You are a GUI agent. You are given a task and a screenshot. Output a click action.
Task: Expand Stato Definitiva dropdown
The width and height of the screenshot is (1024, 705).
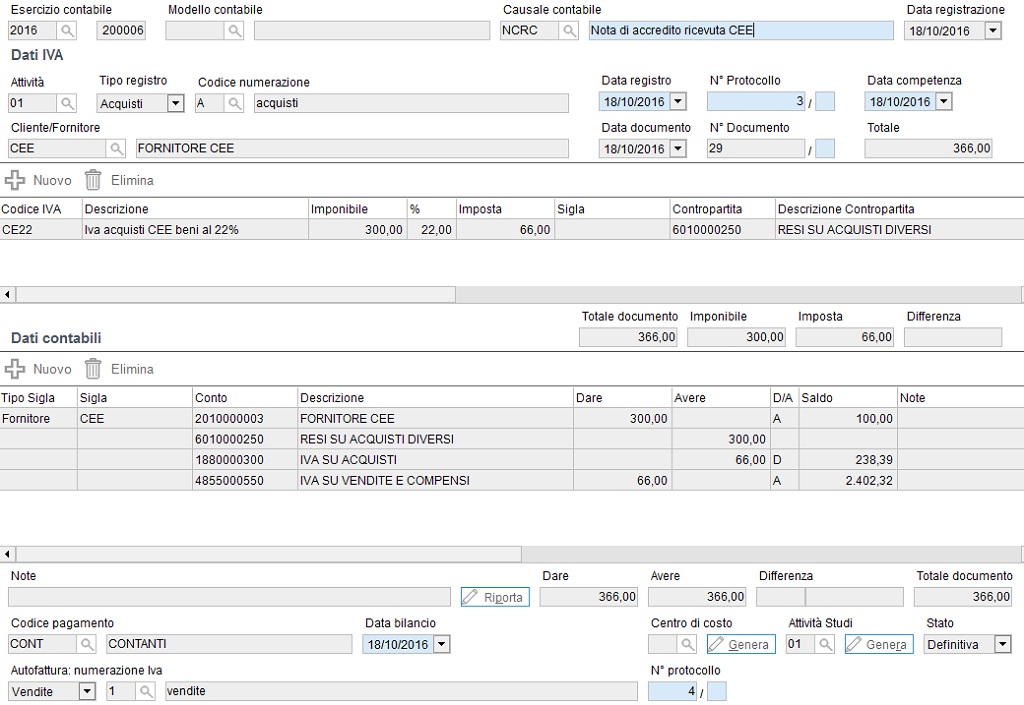1002,644
